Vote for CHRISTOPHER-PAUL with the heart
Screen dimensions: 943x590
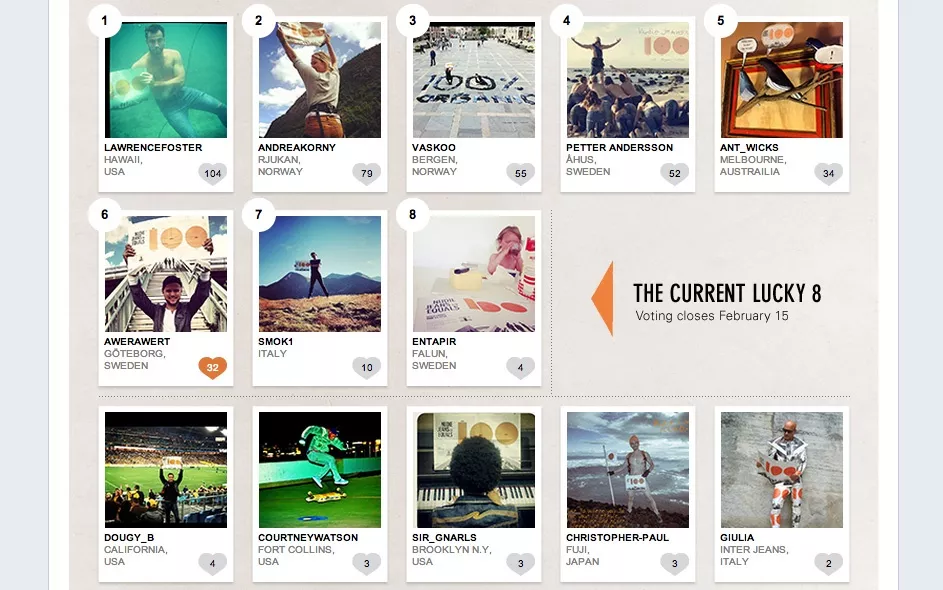[x=675, y=564]
